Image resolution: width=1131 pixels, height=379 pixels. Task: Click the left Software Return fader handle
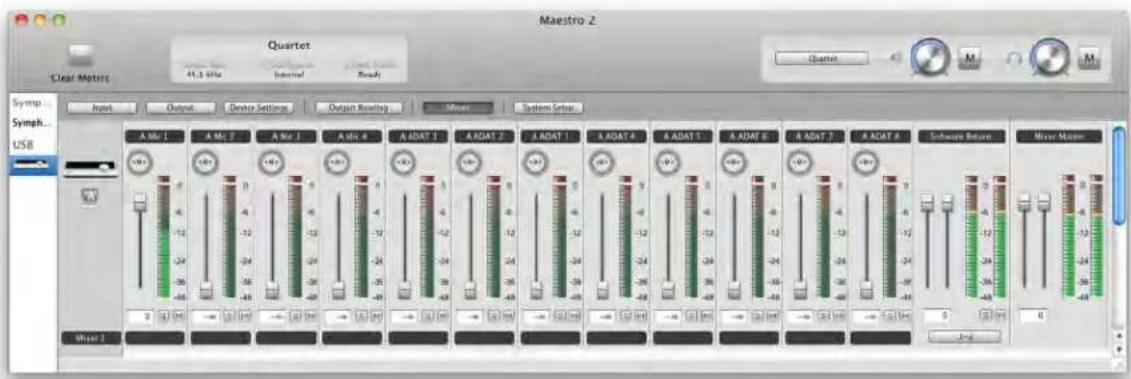928,202
